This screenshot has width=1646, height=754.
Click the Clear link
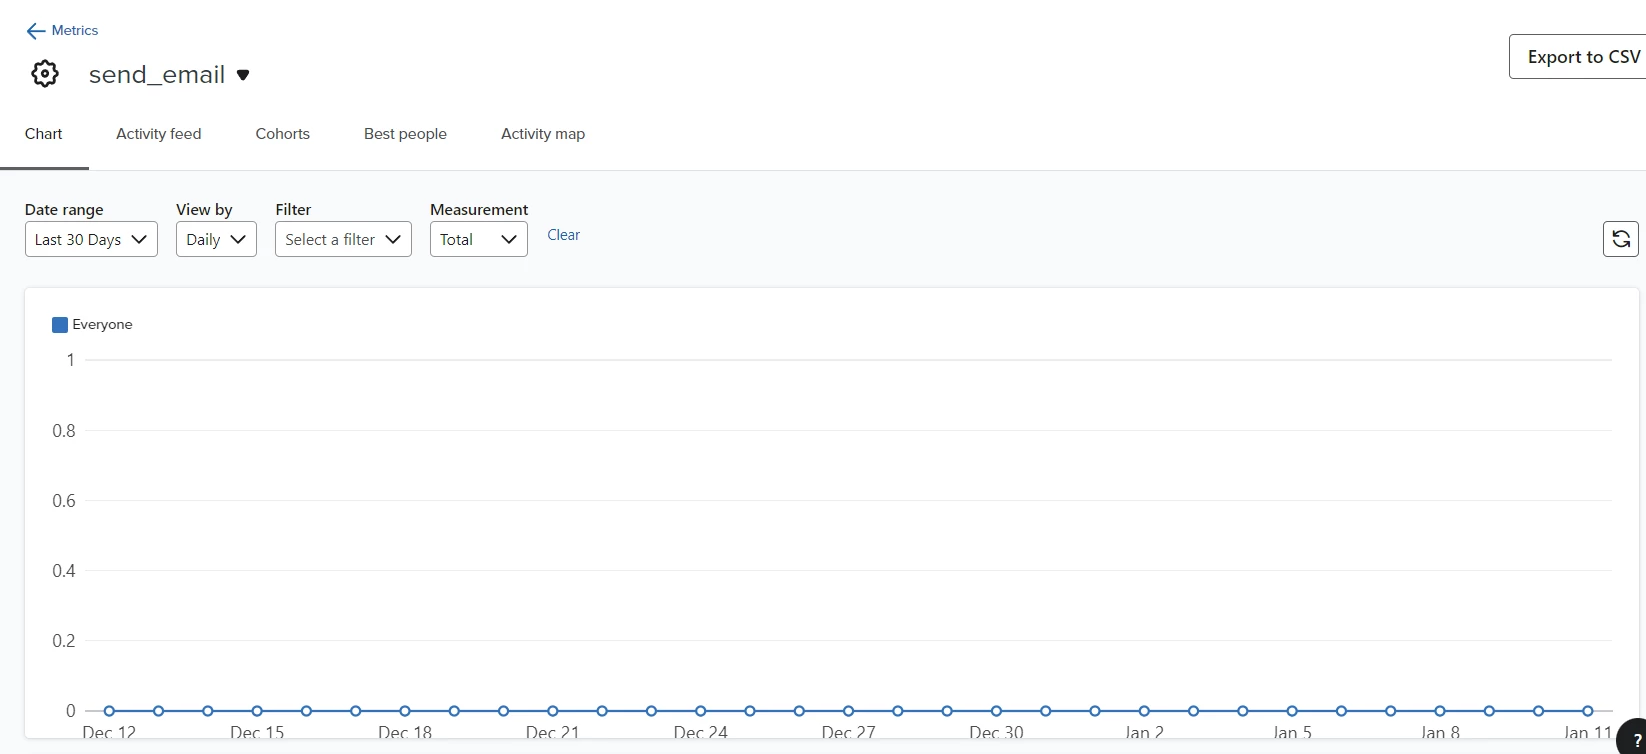tap(563, 235)
